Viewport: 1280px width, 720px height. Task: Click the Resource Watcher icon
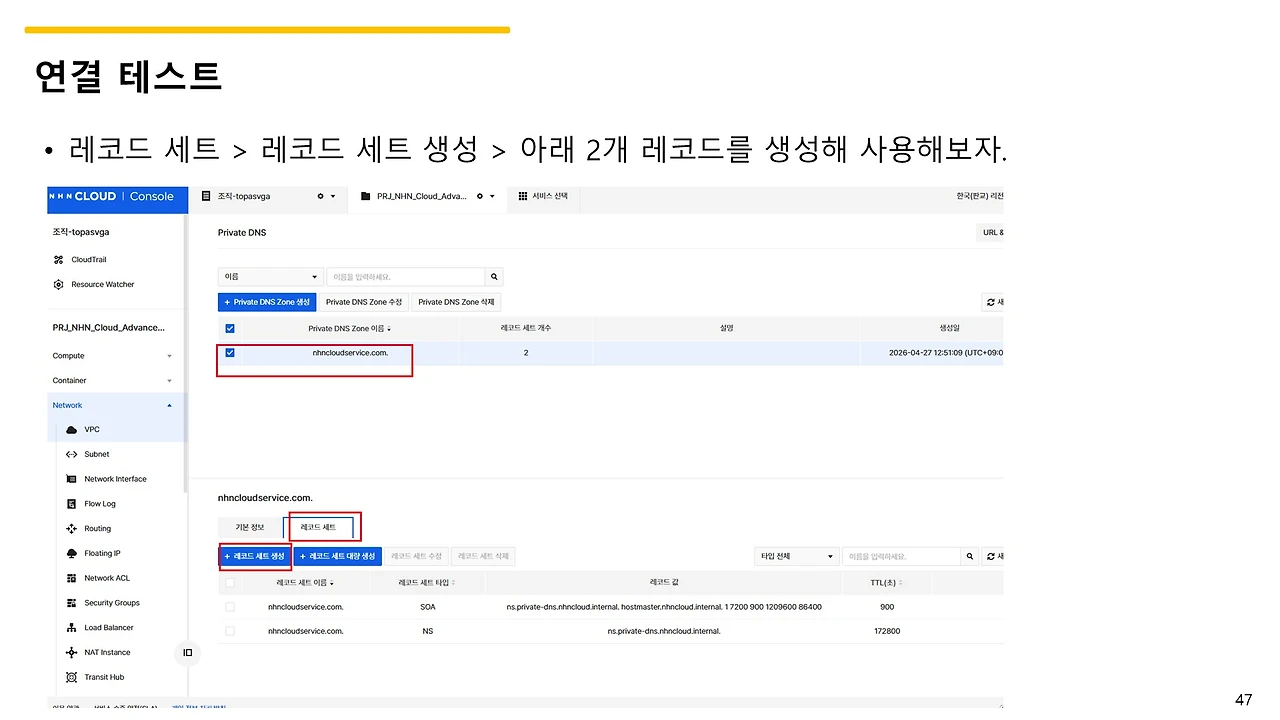tap(59, 285)
